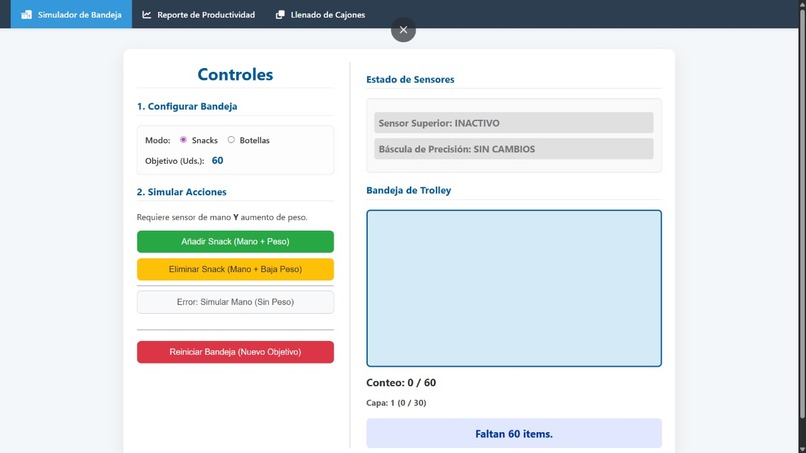Click the Reporte de Productividad chart icon
This screenshot has width=806, height=453.
[146, 14]
